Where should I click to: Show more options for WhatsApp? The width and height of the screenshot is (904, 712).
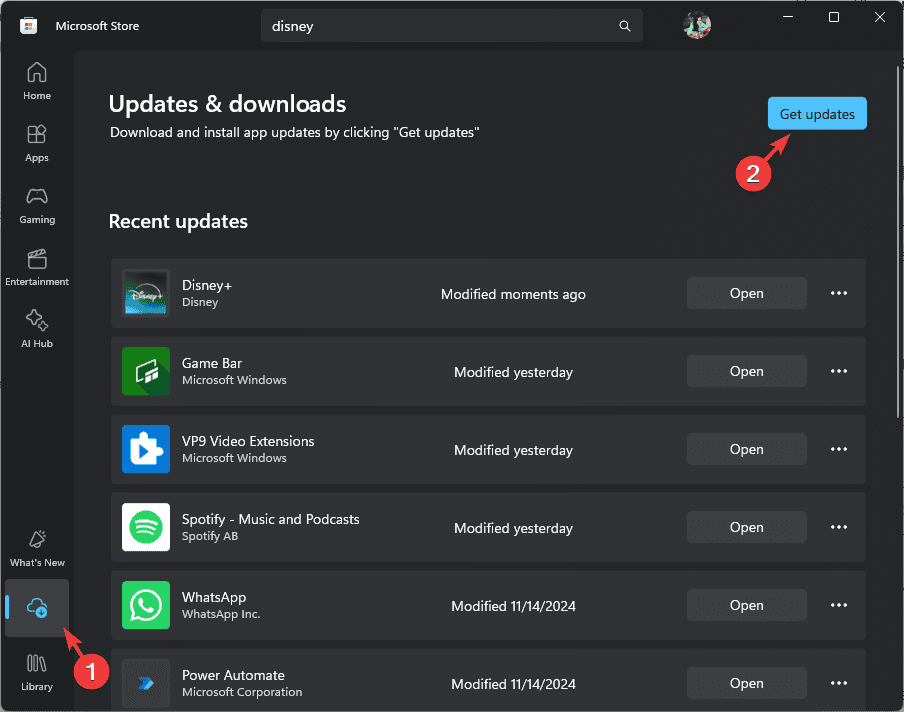(x=839, y=605)
